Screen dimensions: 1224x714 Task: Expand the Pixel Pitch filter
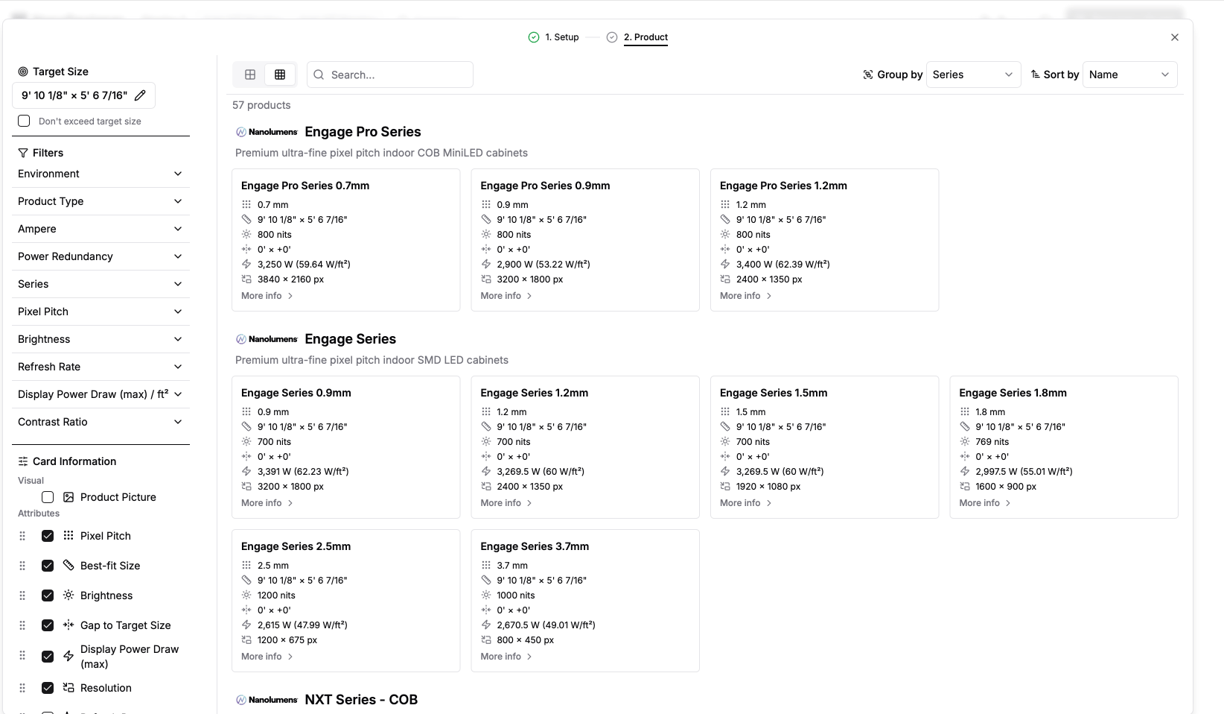(x=100, y=312)
